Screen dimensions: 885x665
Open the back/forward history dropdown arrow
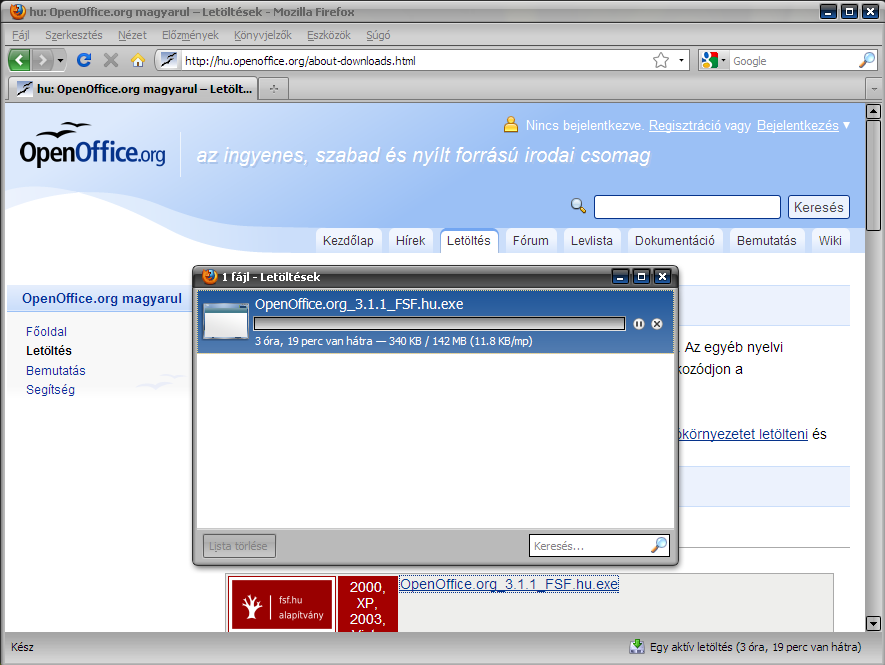pyautogui.click(x=61, y=61)
